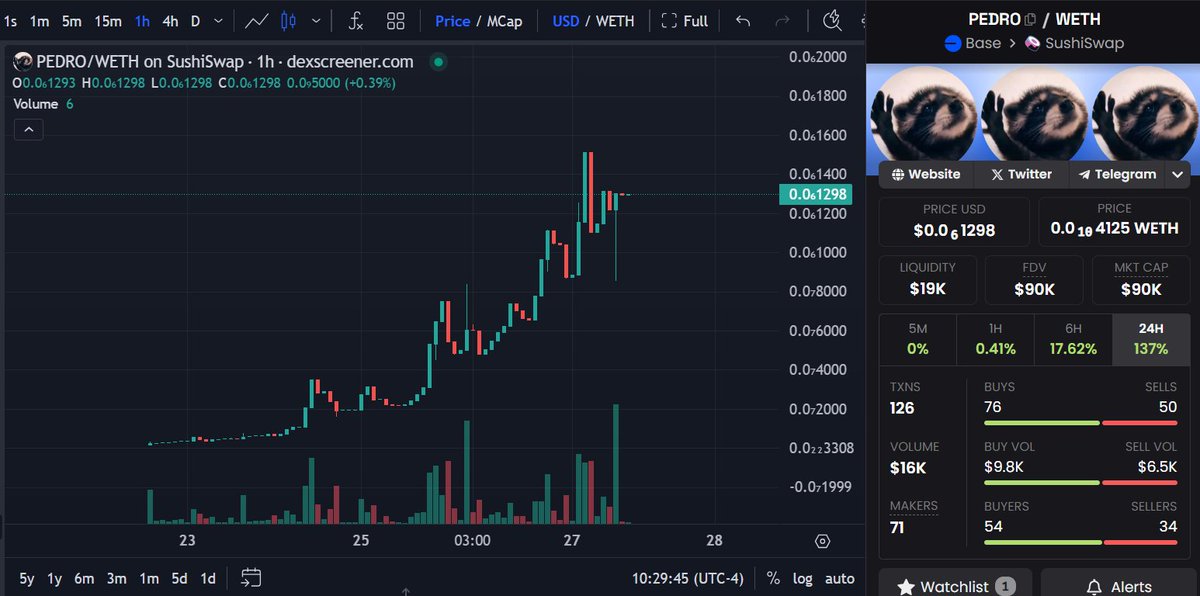Screen dimensions: 1200x596
Task: Open the multi-chart layout grid
Action: 396,20
